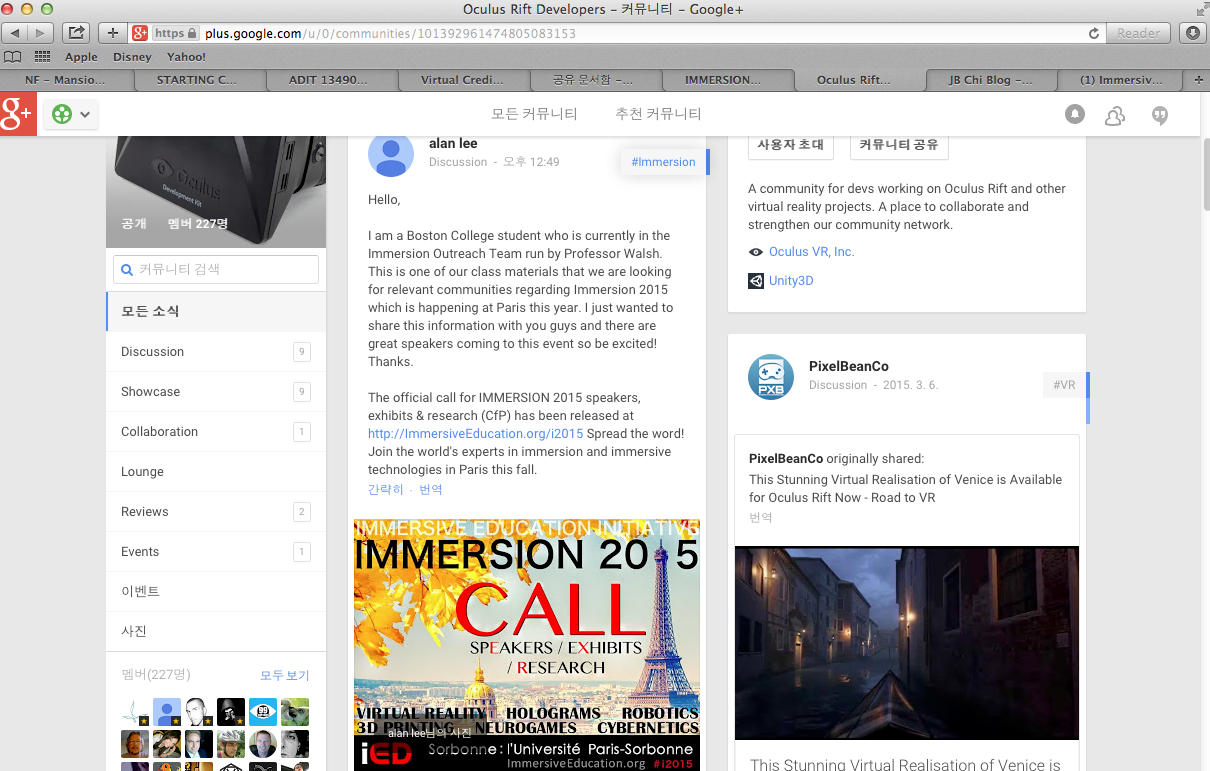The height and width of the screenshot is (771, 1210).
Task: Click the #VR hashtag on PixelBeanCo post
Action: 1064,385
